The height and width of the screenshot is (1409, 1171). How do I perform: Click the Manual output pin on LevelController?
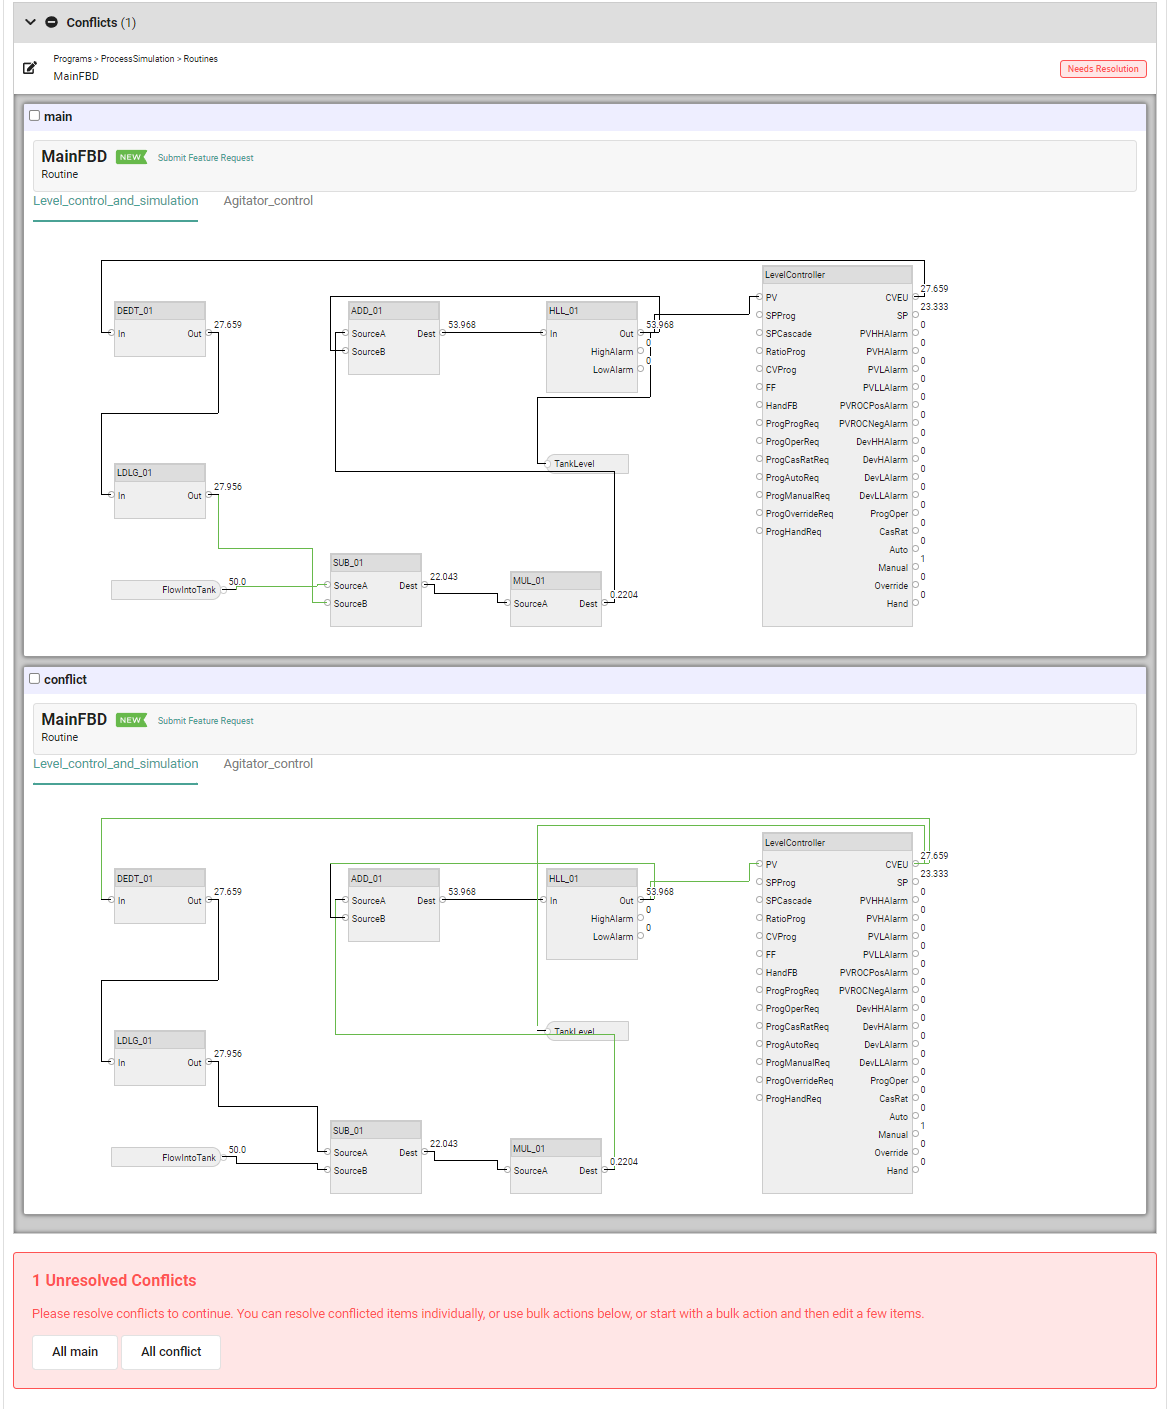point(916,567)
